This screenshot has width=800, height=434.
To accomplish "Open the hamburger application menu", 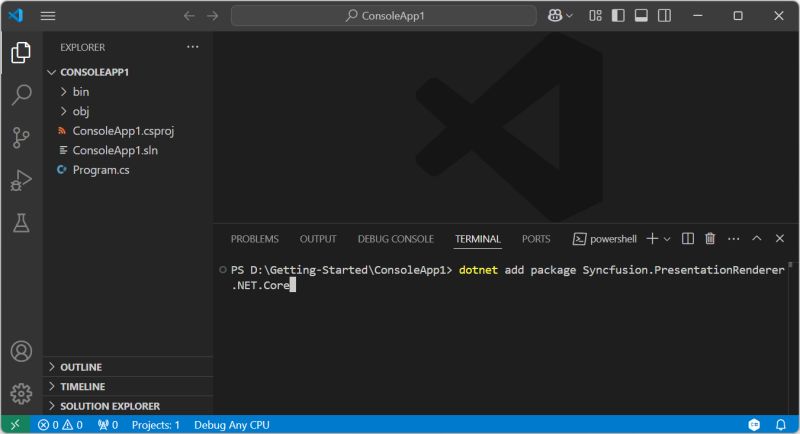I will click(x=48, y=16).
